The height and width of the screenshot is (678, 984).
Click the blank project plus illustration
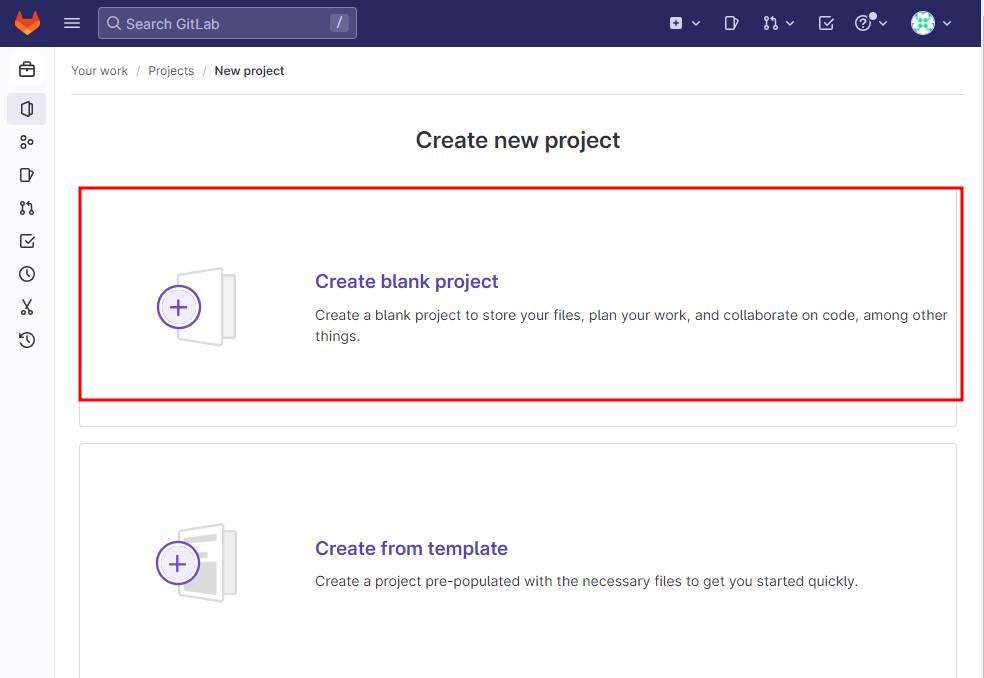coord(196,307)
